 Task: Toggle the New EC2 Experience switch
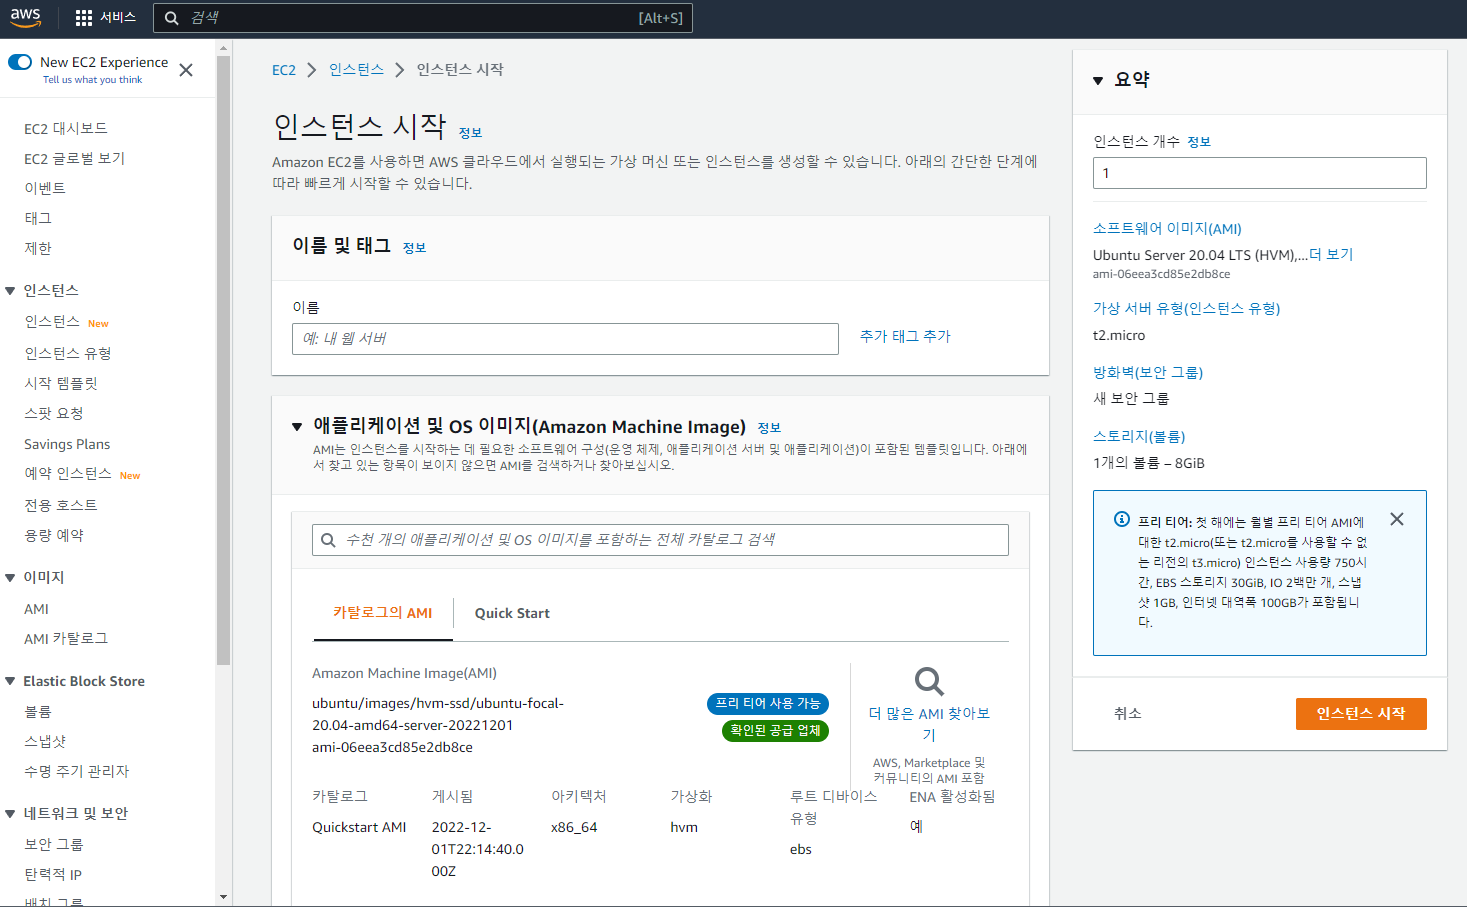pyautogui.click(x=20, y=62)
